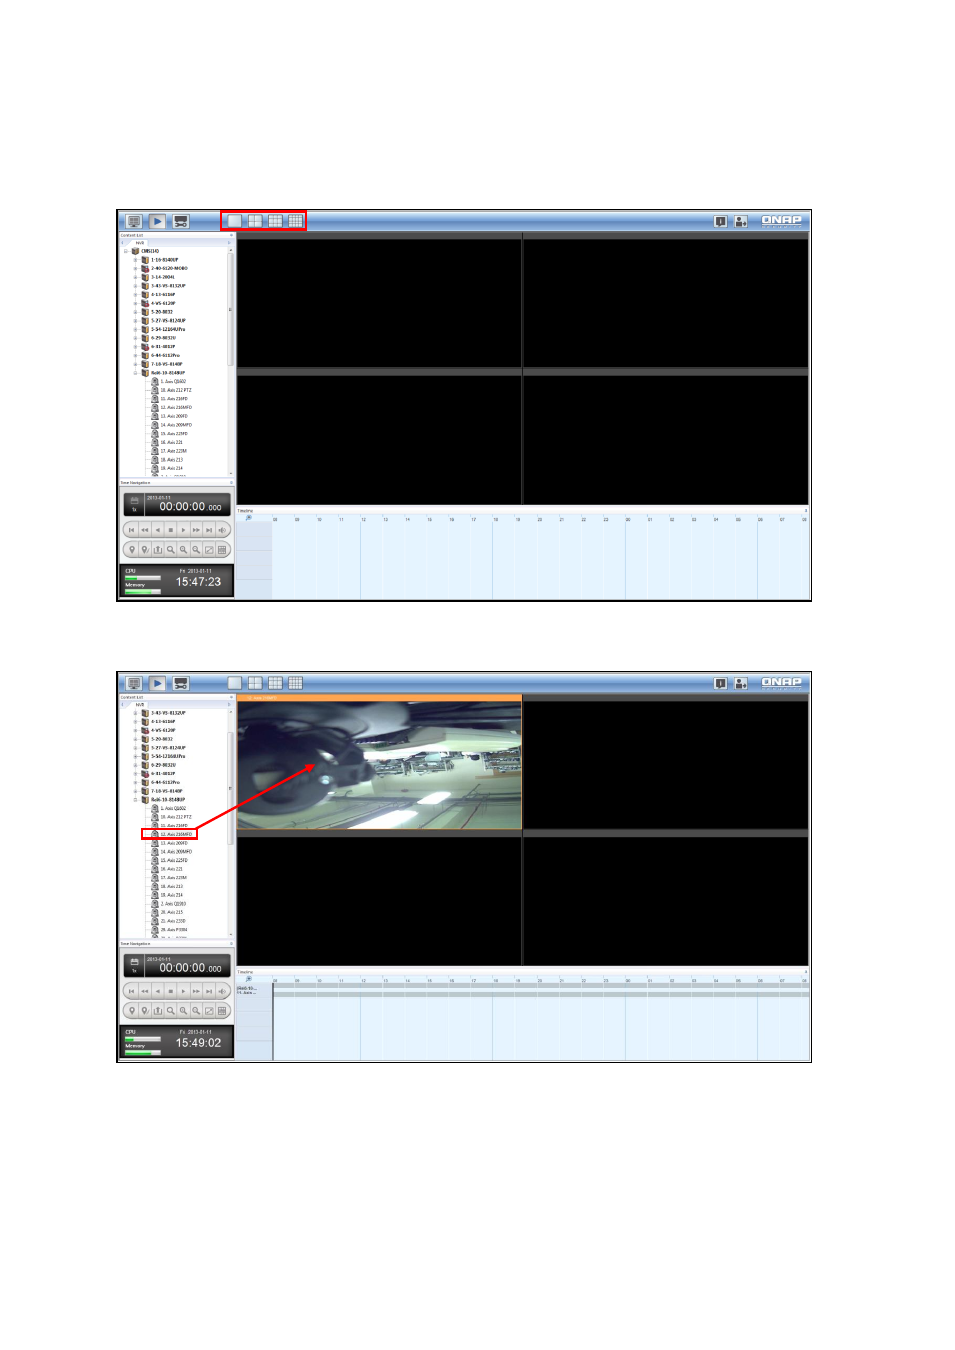Add a bookmark pin in upper window
Image resolution: width=955 pixels, height=1350 pixels.
click(132, 550)
